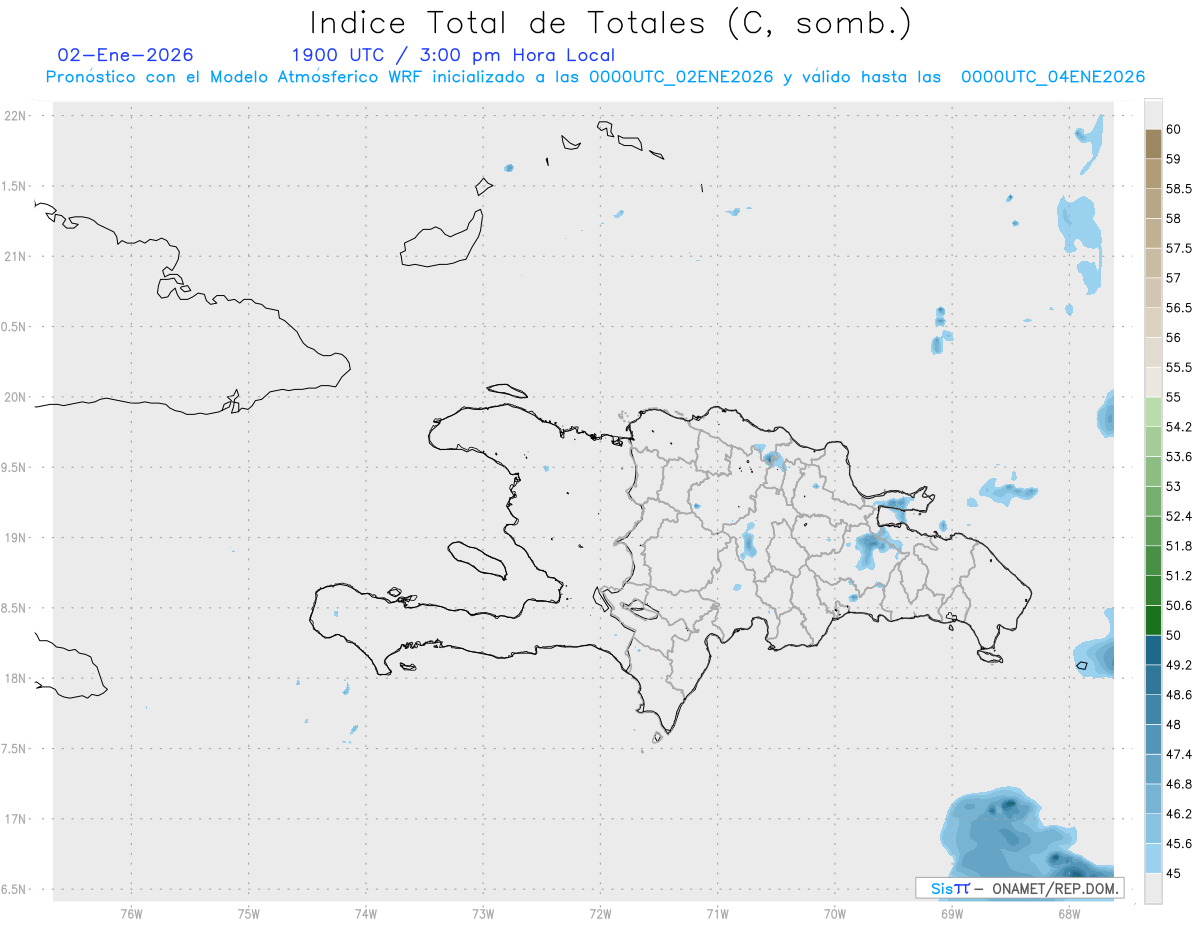
Task: Click the '1900 UTC / 3:00 pm Hora Local' text
Action: pyautogui.click(x=453, y=56)
